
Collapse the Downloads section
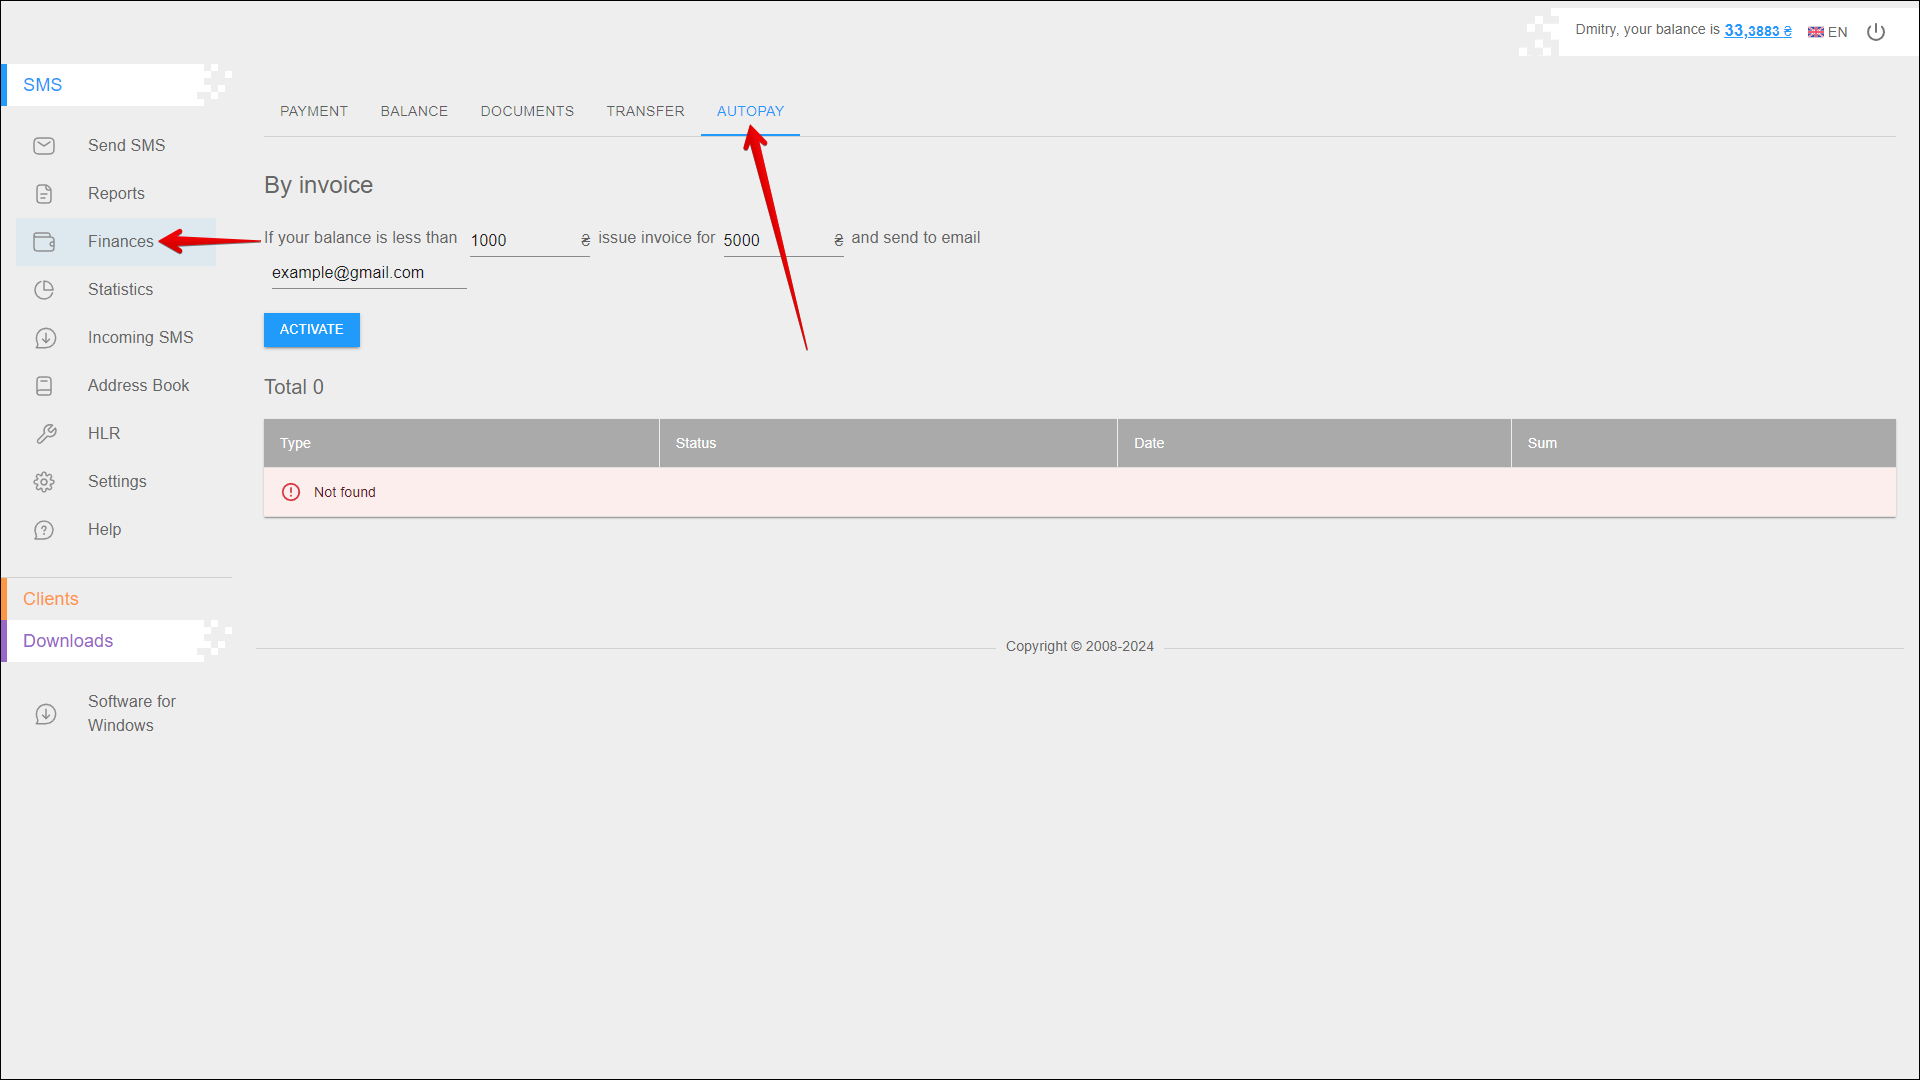pyautogui.click(x=68, y=641)
